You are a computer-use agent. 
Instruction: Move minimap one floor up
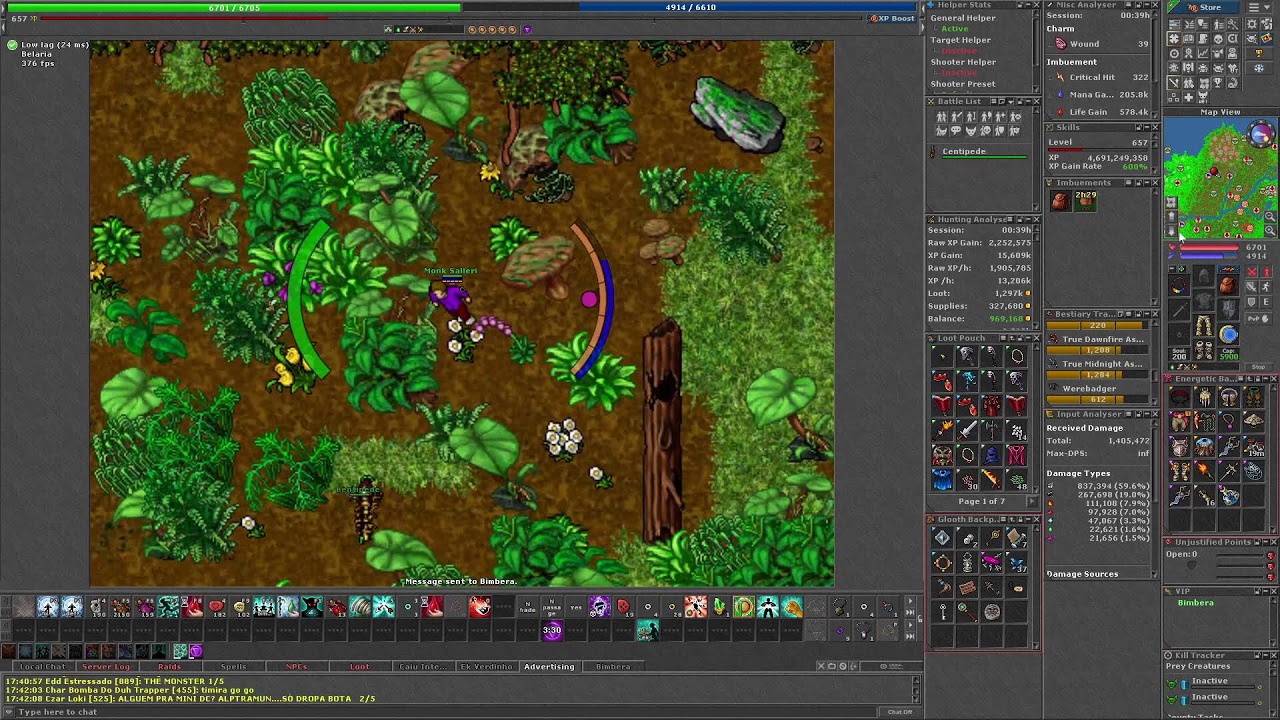1171,217
